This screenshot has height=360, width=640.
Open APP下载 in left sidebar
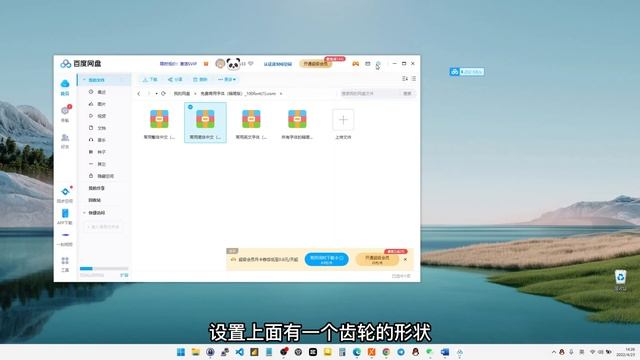coord(65,217)
